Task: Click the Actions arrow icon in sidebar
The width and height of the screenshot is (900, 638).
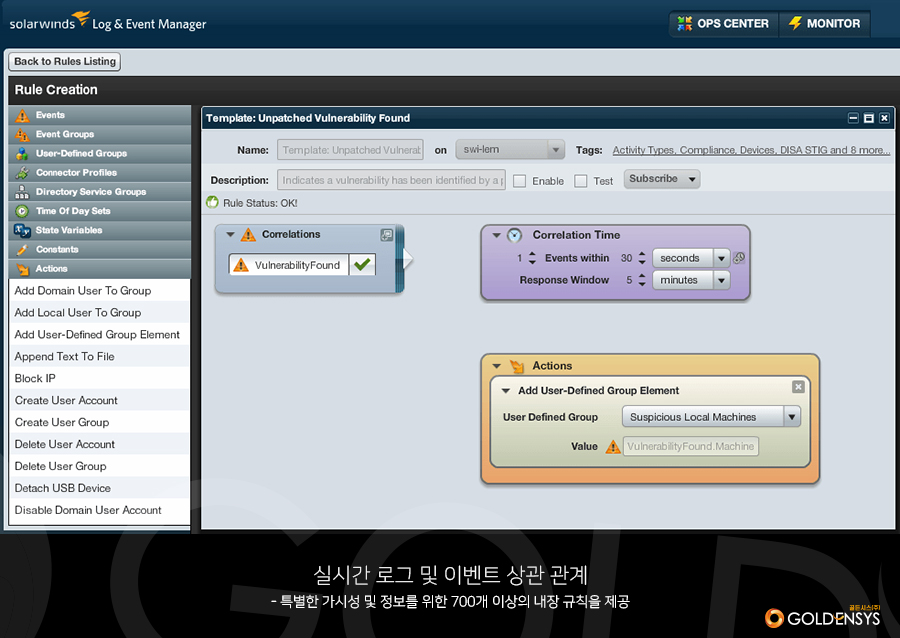Action: [x=22, y=269]
